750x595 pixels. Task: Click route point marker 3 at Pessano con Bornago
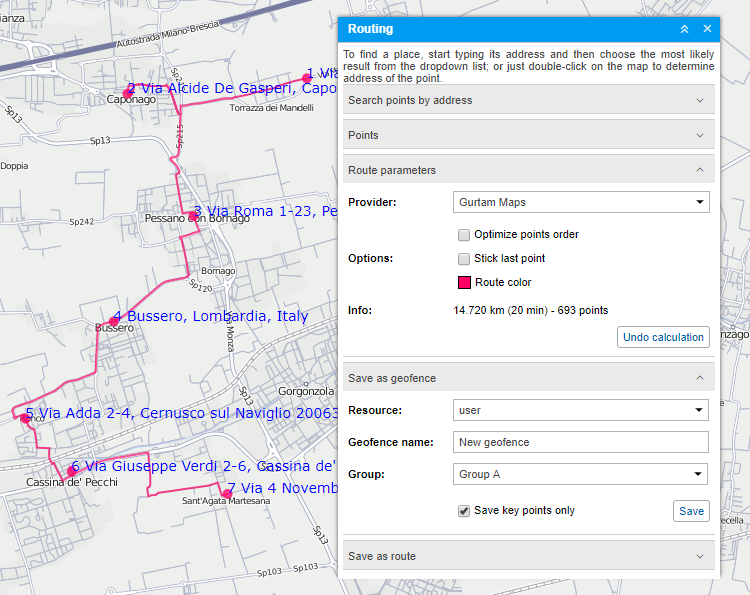coord(193,216)
